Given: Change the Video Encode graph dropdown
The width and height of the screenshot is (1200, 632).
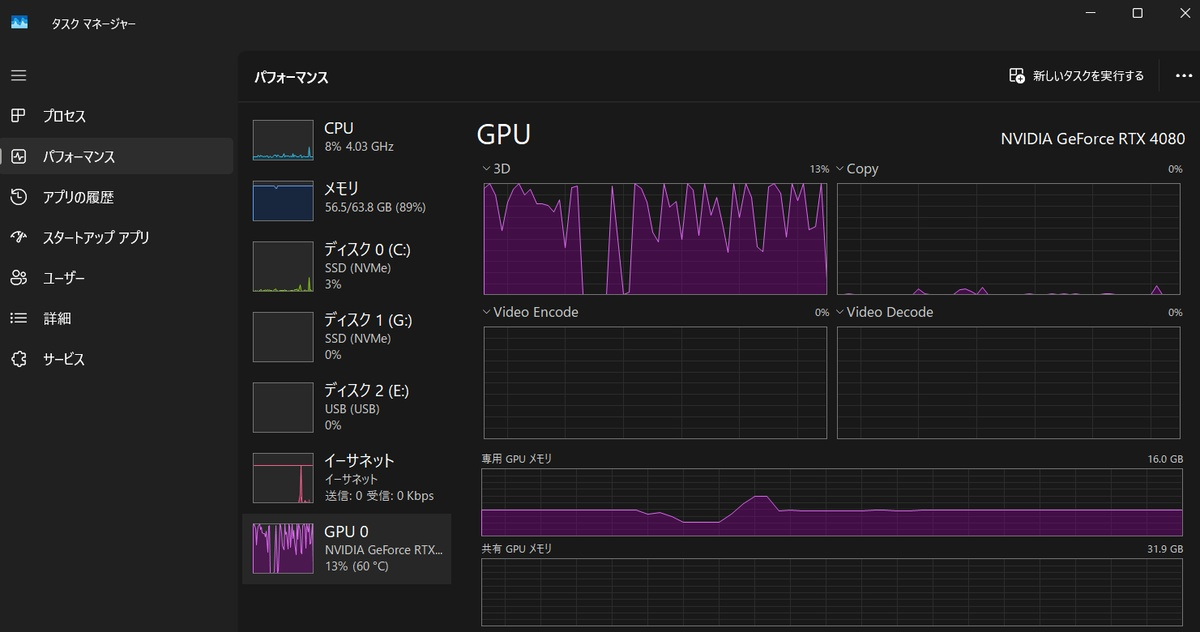Looking at the screenshot, I should (487, 312).
